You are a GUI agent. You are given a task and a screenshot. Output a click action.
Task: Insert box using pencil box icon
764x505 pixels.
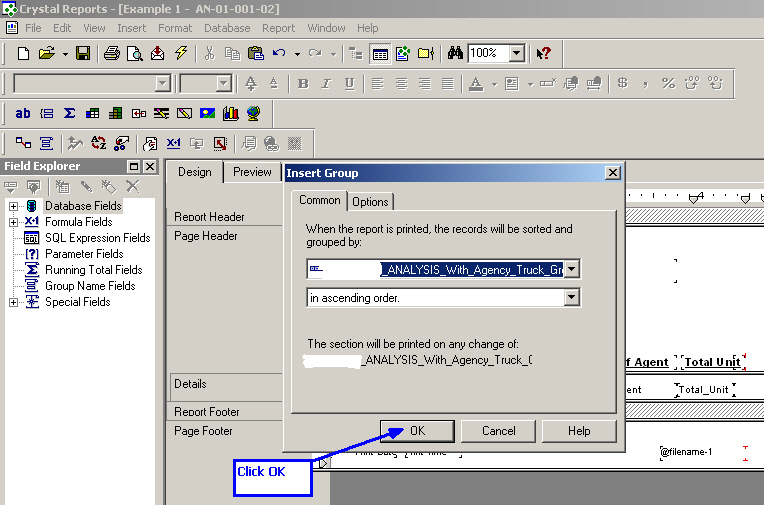click(184, 114)
